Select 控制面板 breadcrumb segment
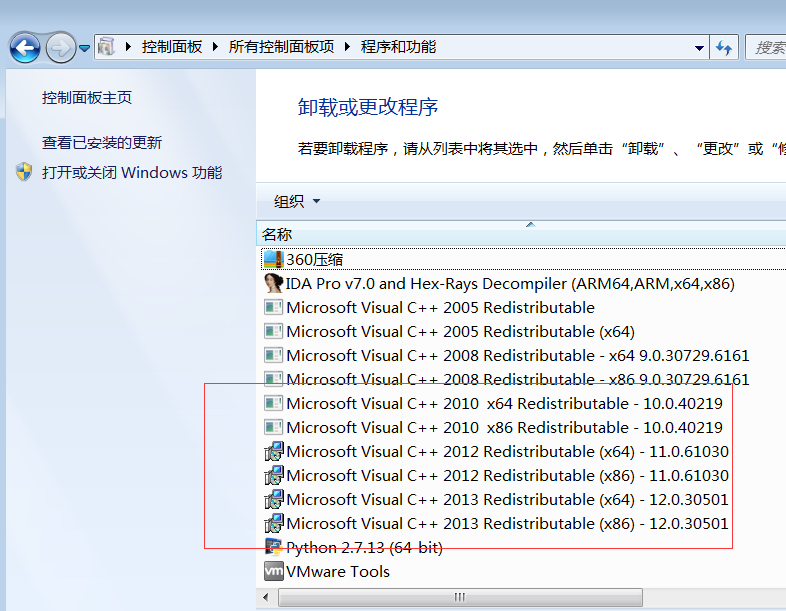The width and height of the screenshot is (786, 611). coord(172,47)
